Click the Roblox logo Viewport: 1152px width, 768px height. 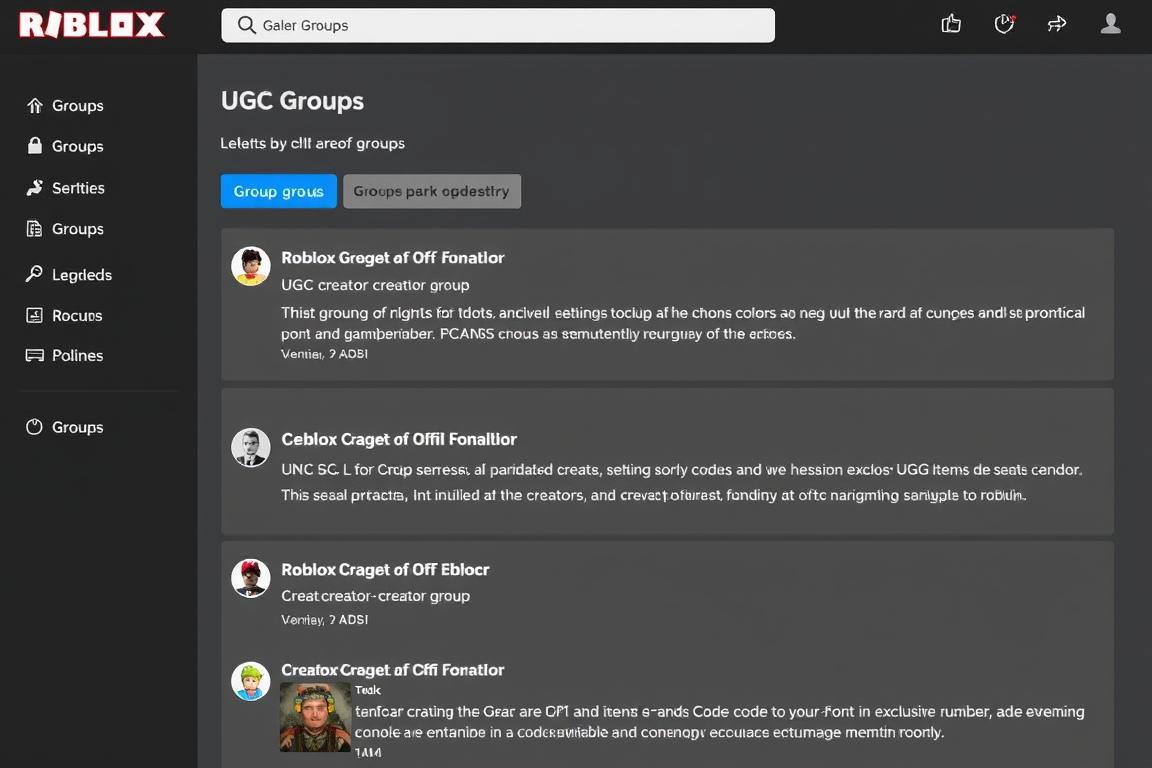91,25
